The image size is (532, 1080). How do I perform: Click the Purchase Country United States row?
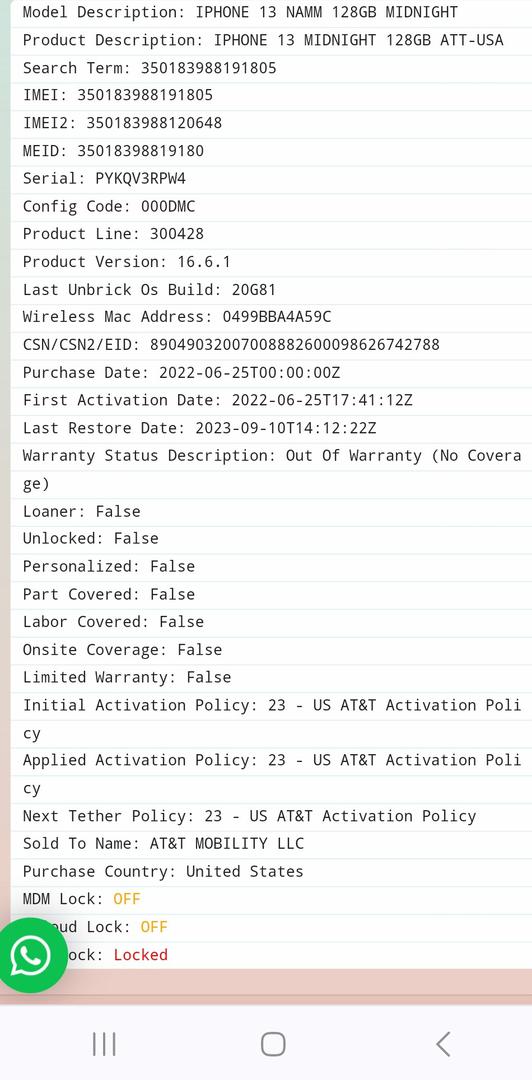tap(272, 871)
